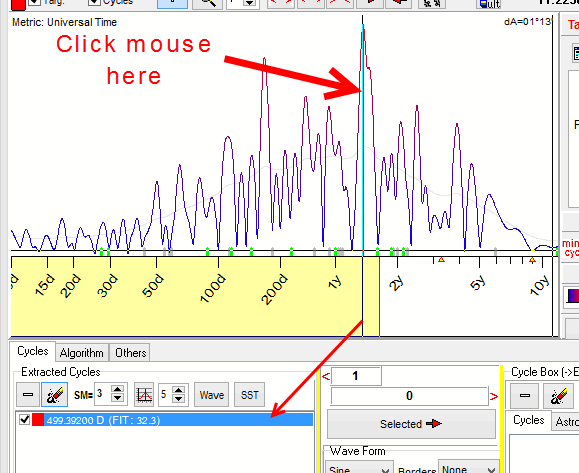The image size is (579, 473).
Task: Click the eraser icon in Cycle Box
Action: click(557, 395)
